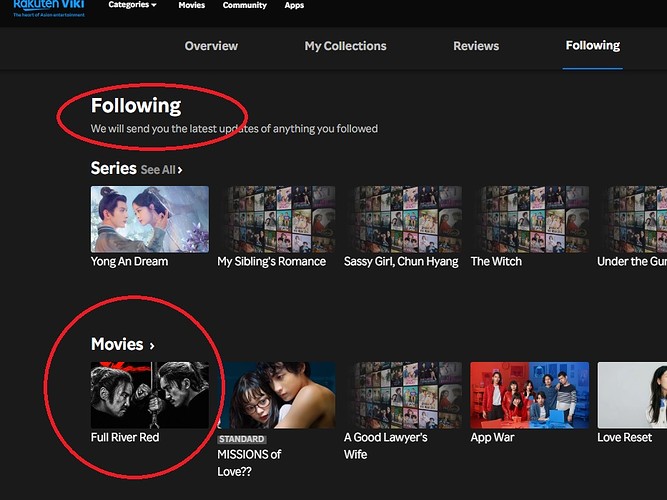
Task: Click the App War title
Action: point(492,438)
